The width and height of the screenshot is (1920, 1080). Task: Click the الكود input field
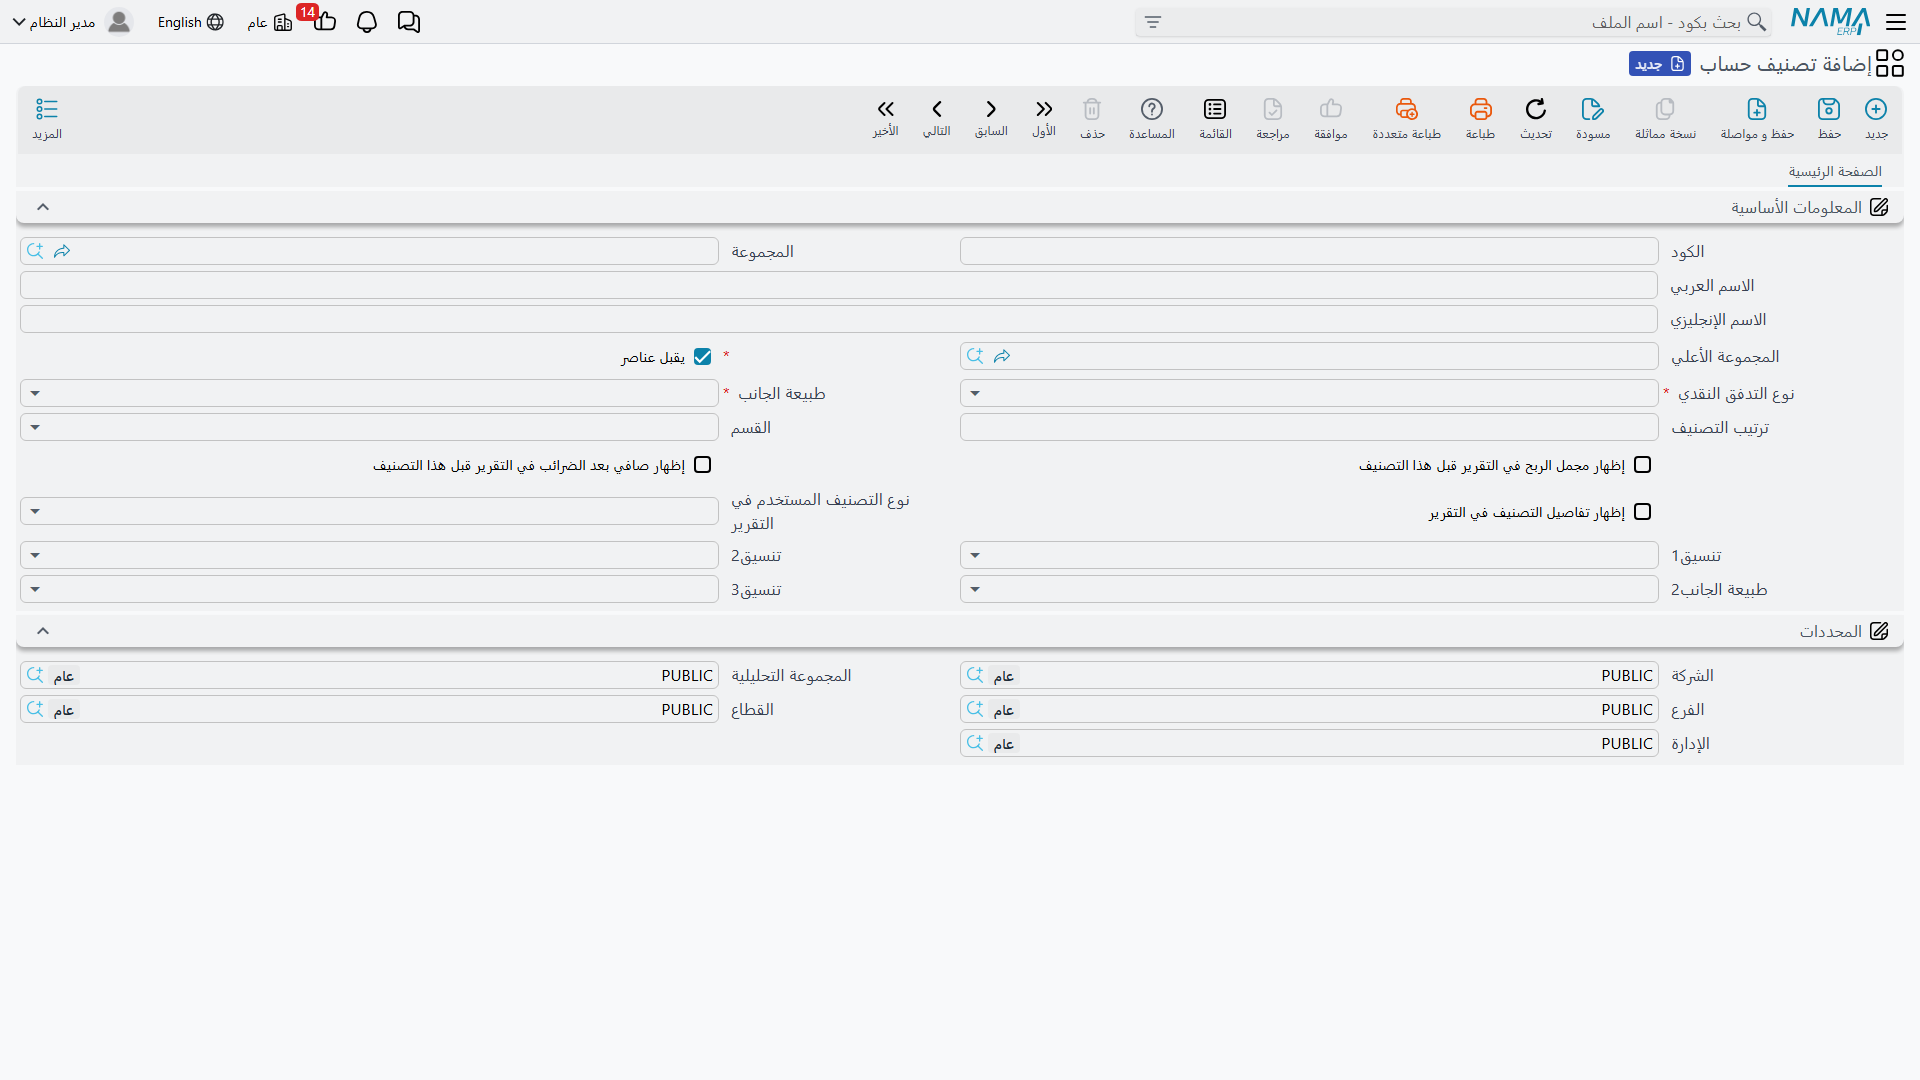1309,251
